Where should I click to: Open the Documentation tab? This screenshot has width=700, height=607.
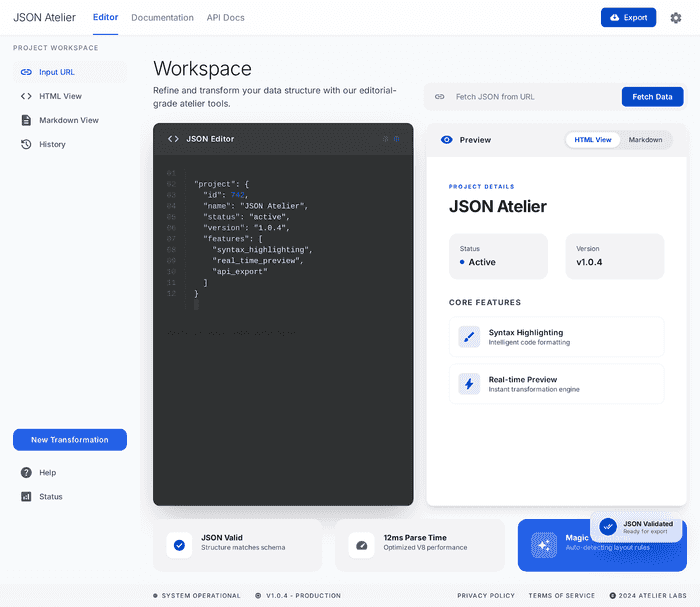[162, 18]
